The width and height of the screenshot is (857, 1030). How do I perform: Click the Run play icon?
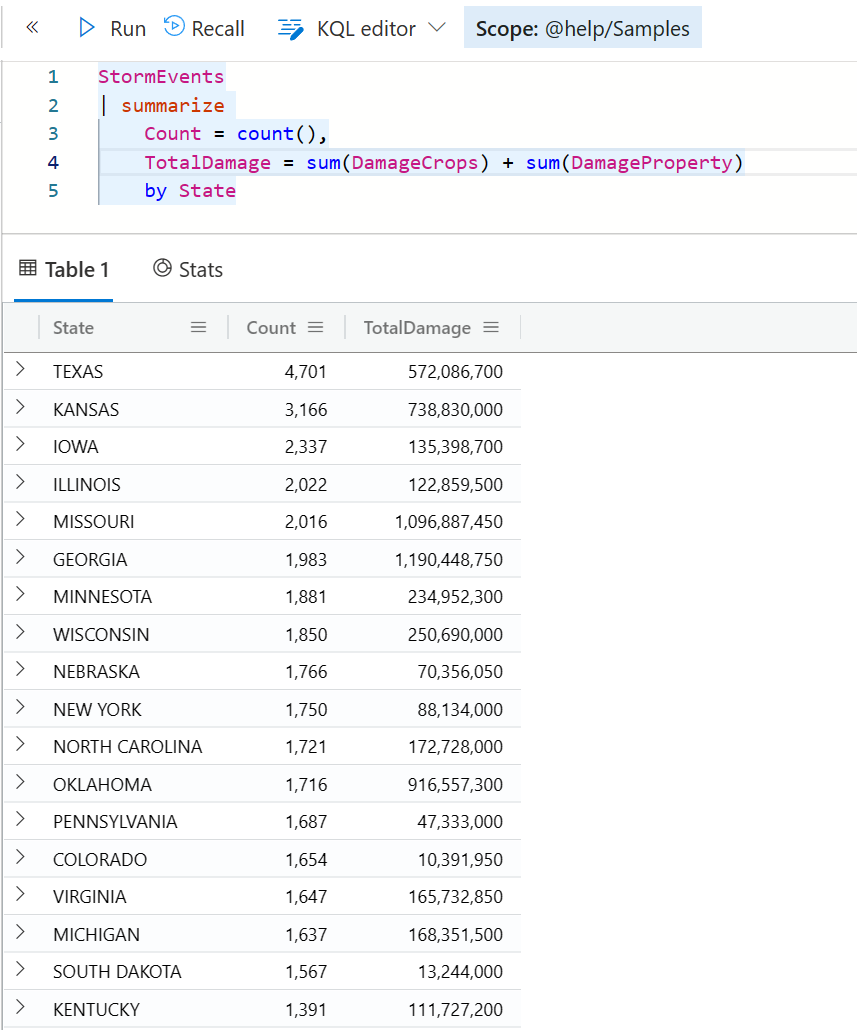[87, 28]
